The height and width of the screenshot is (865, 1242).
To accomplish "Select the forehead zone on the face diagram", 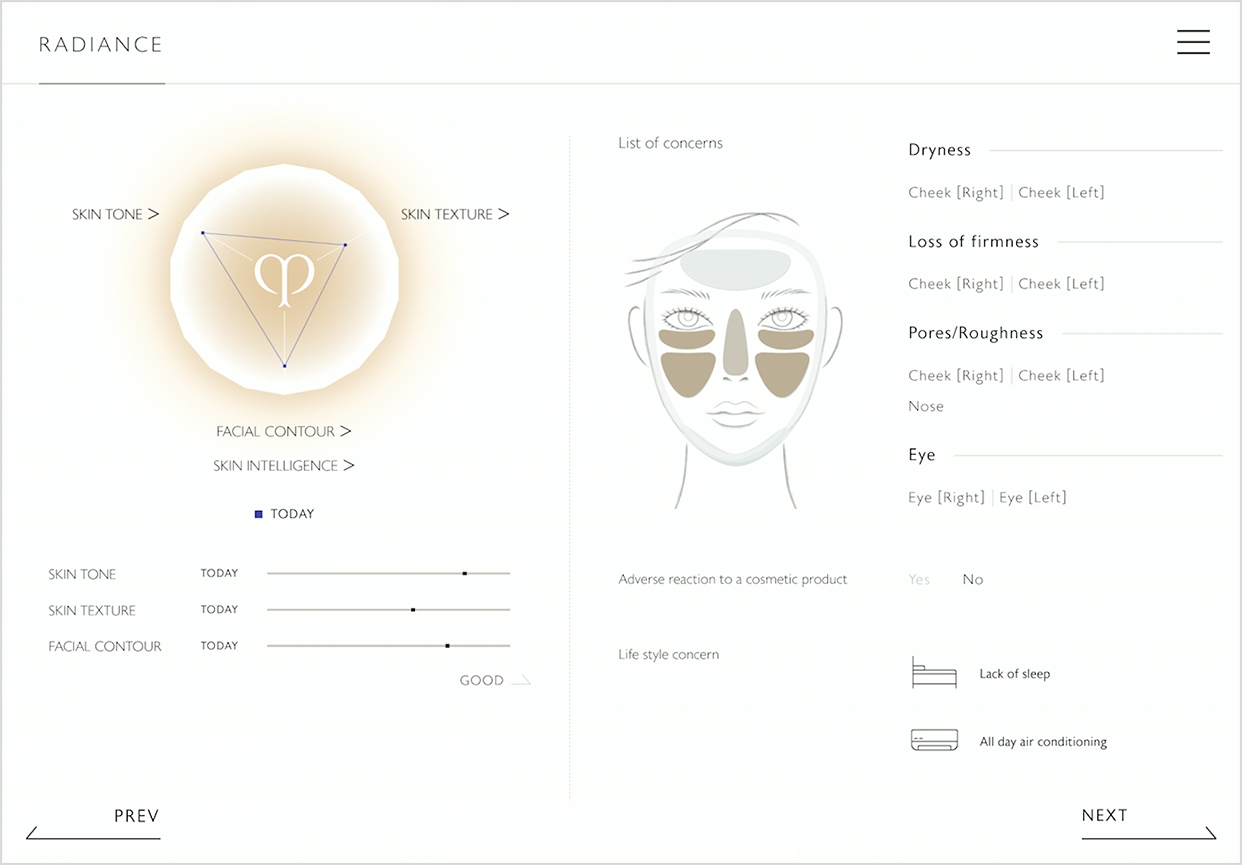I will 734,265.
